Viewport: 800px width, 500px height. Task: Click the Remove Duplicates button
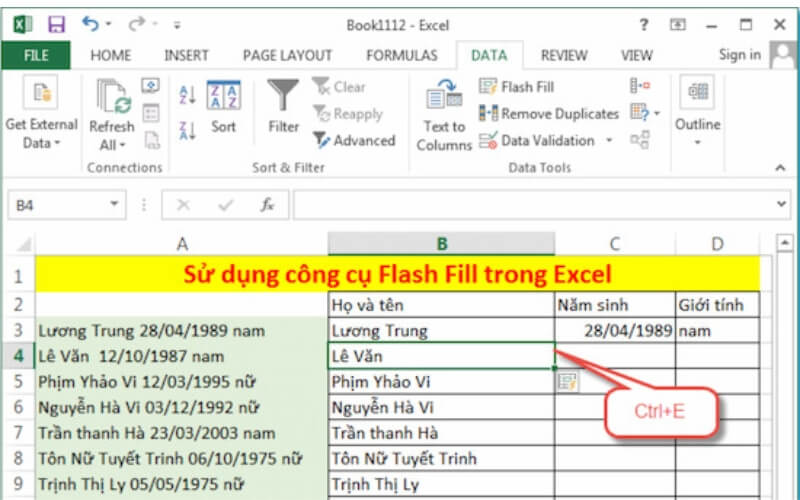[x=548, y=113]
